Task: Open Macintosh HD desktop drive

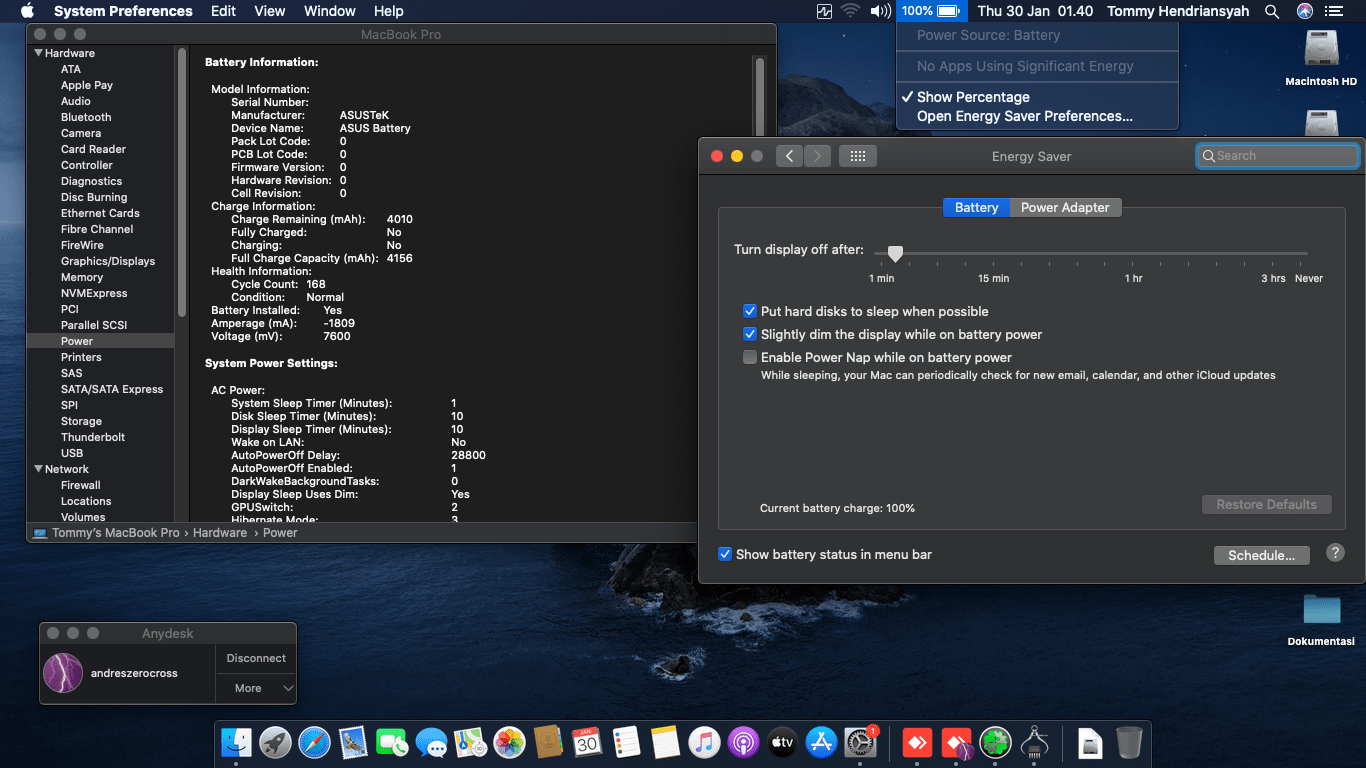Action: coord(1321,56)
